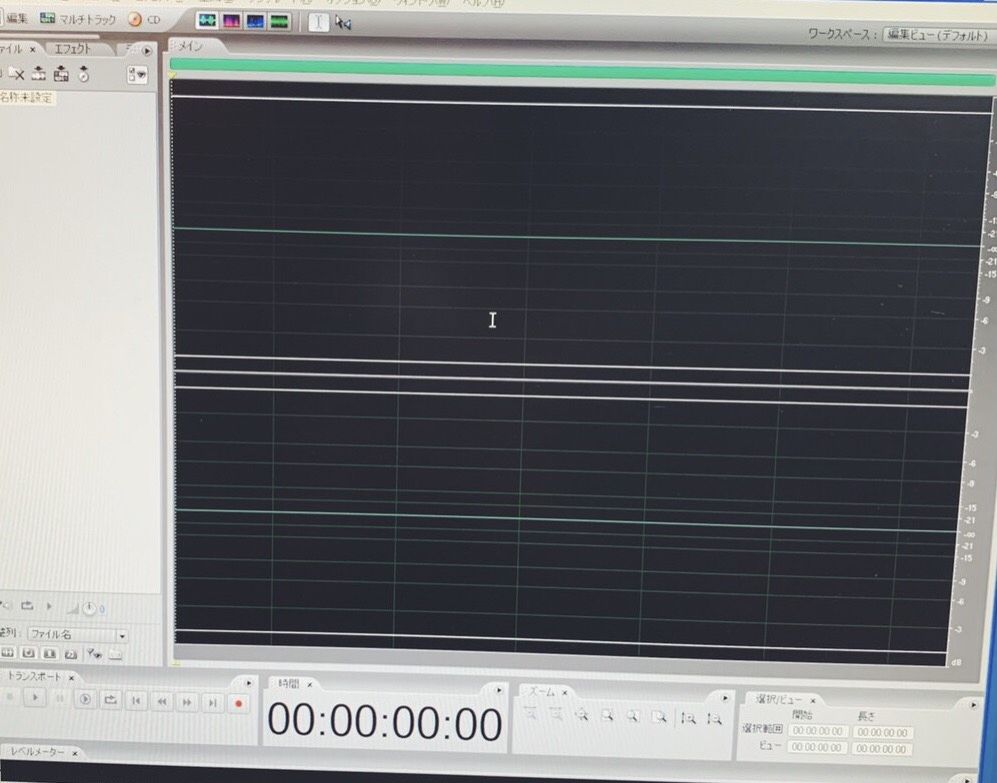Close the ズーム panel tab
997x783 pixels.
click(x=563, y=692)
